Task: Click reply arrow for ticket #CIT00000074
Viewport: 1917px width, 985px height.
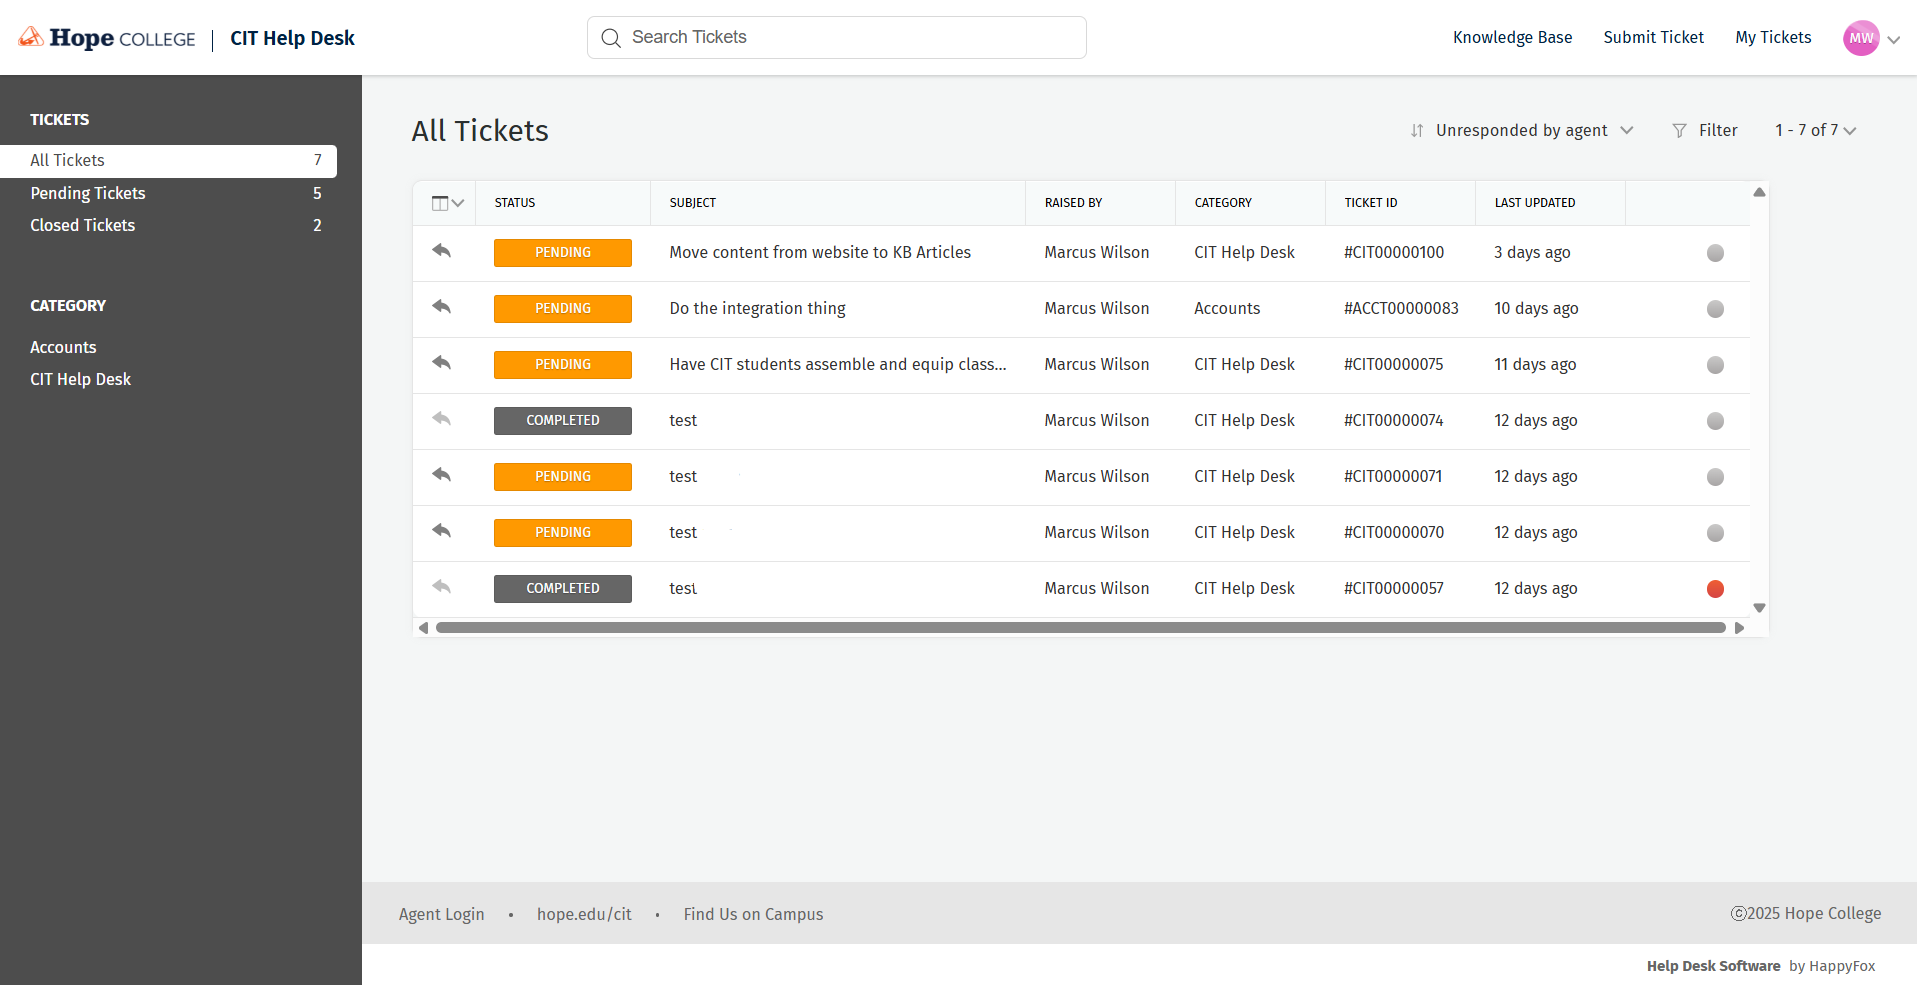Action: (442, 419)
